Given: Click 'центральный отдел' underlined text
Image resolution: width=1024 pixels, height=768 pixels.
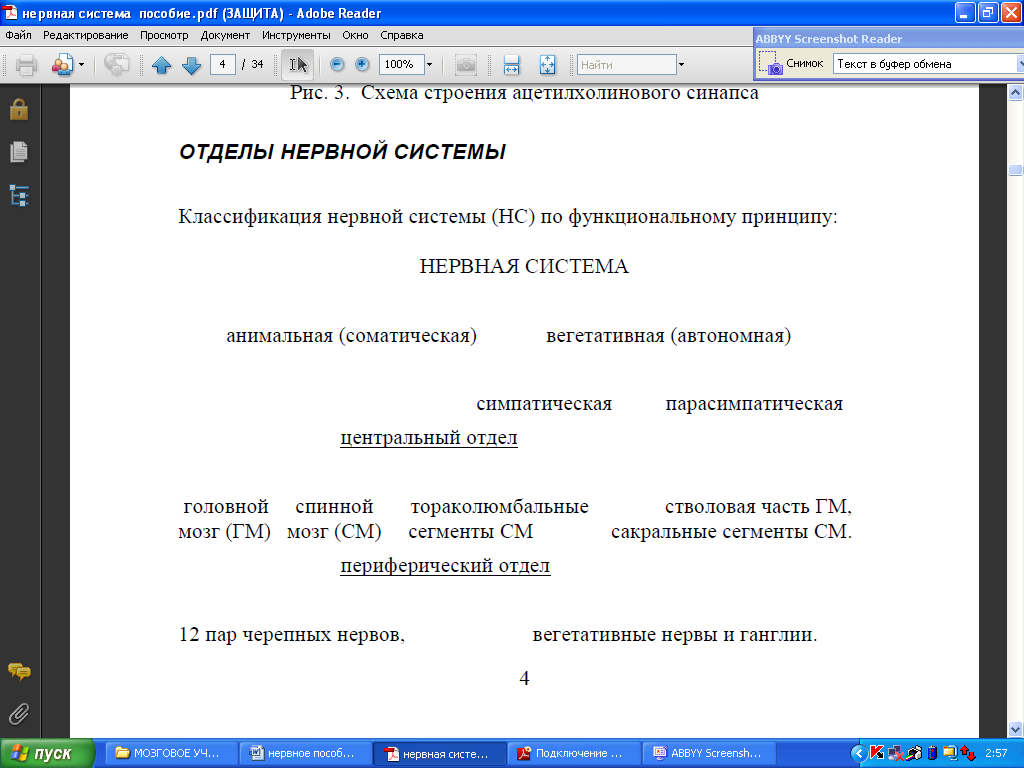Looking at the screenshot, I should pyautogui.click(x=429, y=437).
